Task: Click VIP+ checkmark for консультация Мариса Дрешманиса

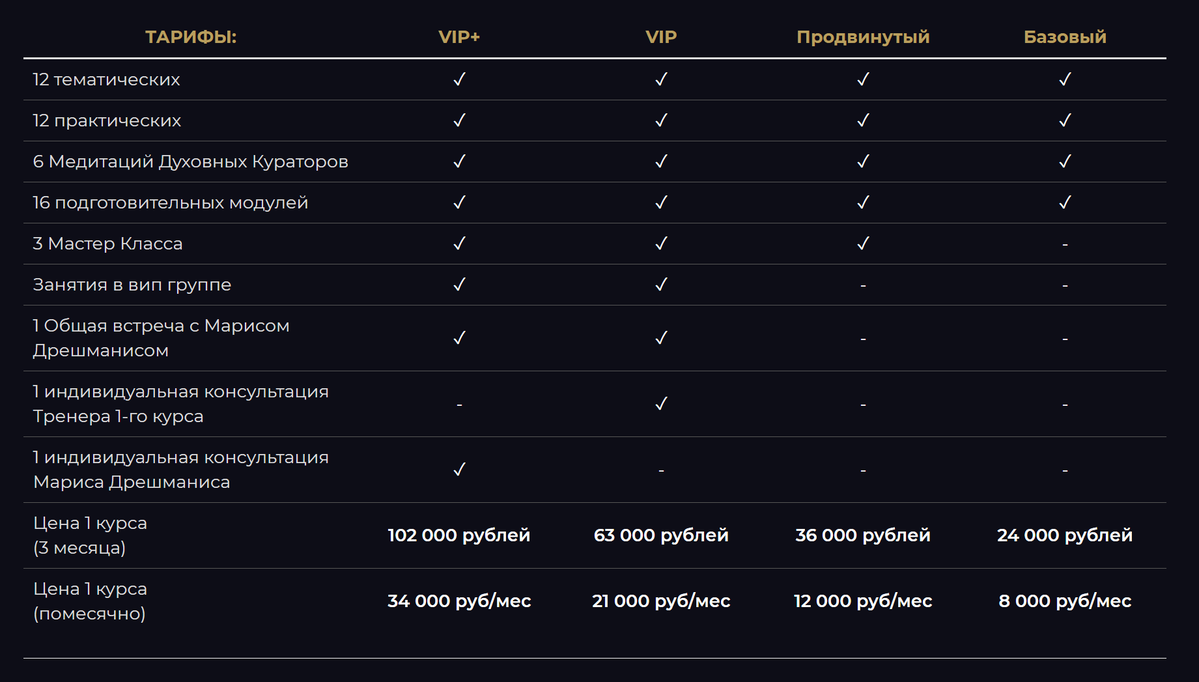Action: (x=459, y=469)
